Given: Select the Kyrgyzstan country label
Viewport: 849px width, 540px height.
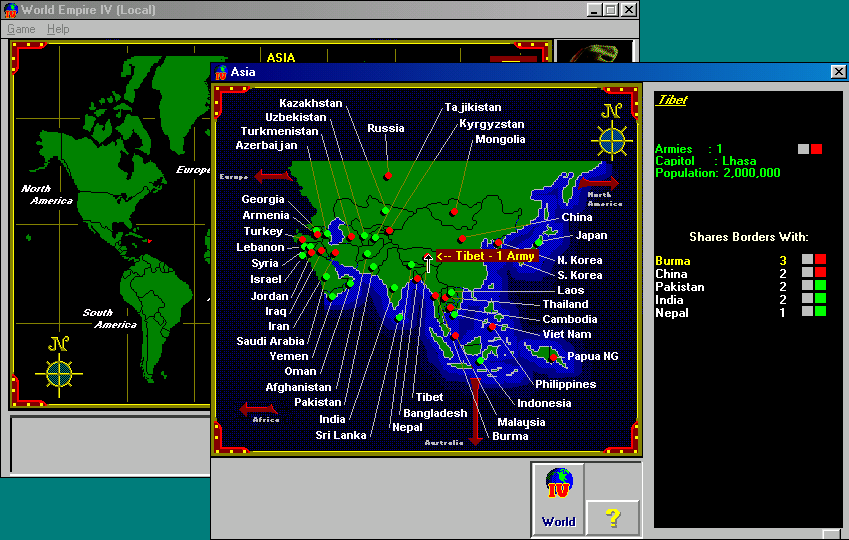Looking at the screenshot, I should pos(492,124).
